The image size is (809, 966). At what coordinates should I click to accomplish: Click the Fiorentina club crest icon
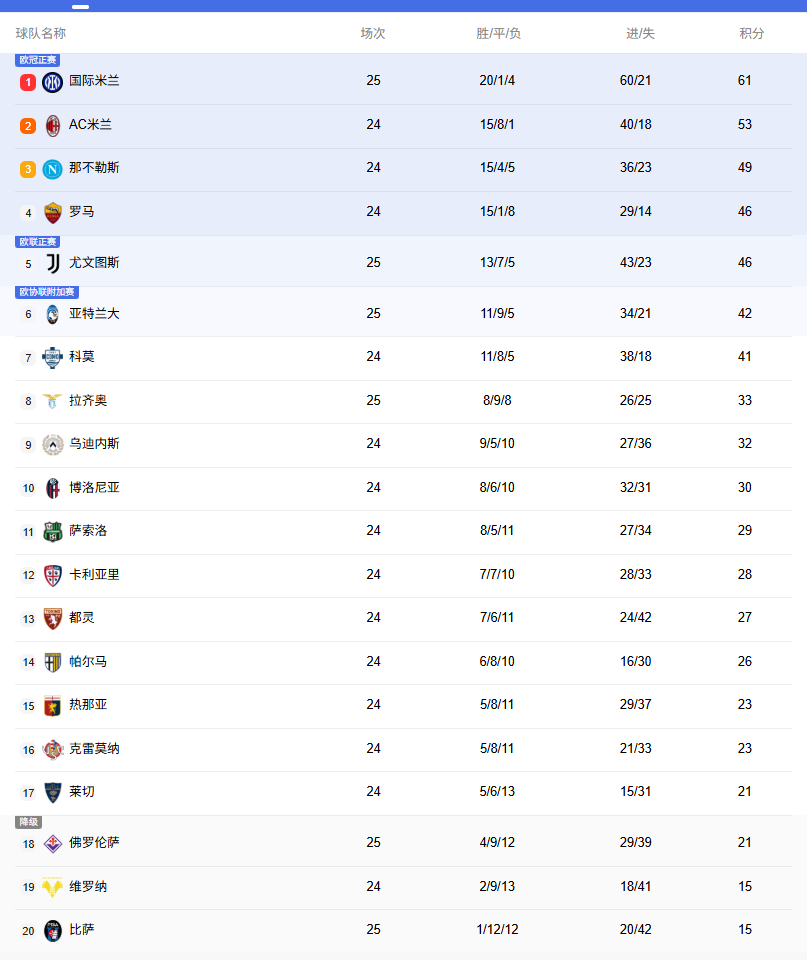[x=53, y=844]
